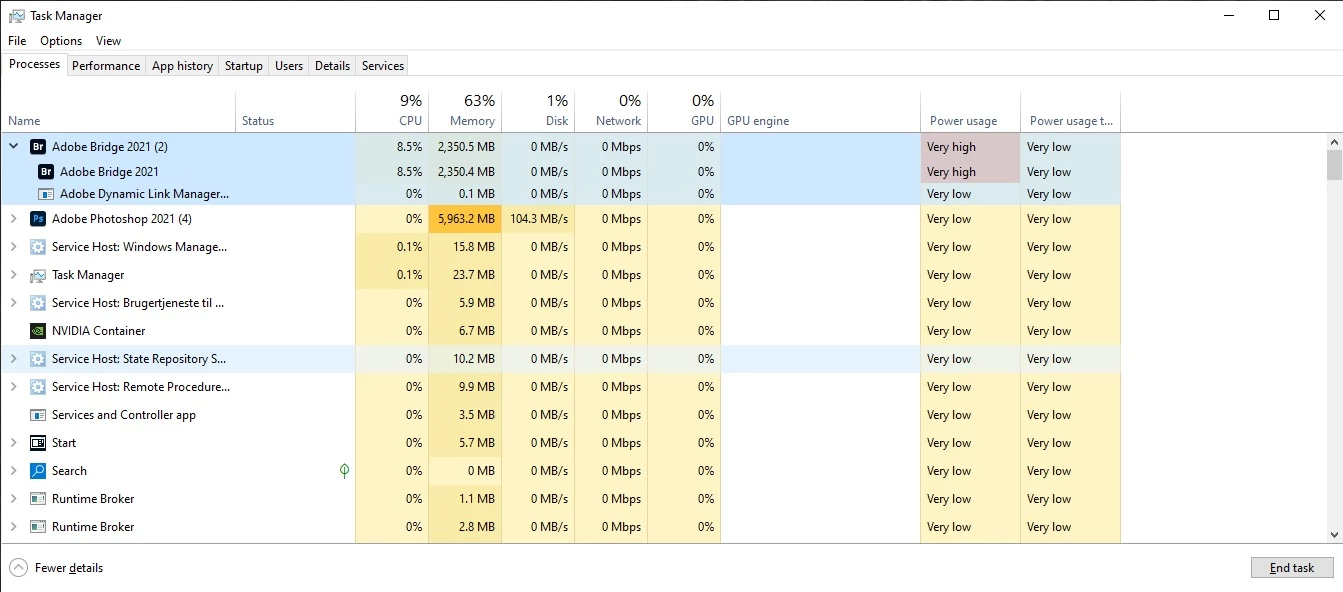This screenshot has width=1343, height=592.
Task: Select the 15.8 MB memory cell
Action: tap(465, 247)
